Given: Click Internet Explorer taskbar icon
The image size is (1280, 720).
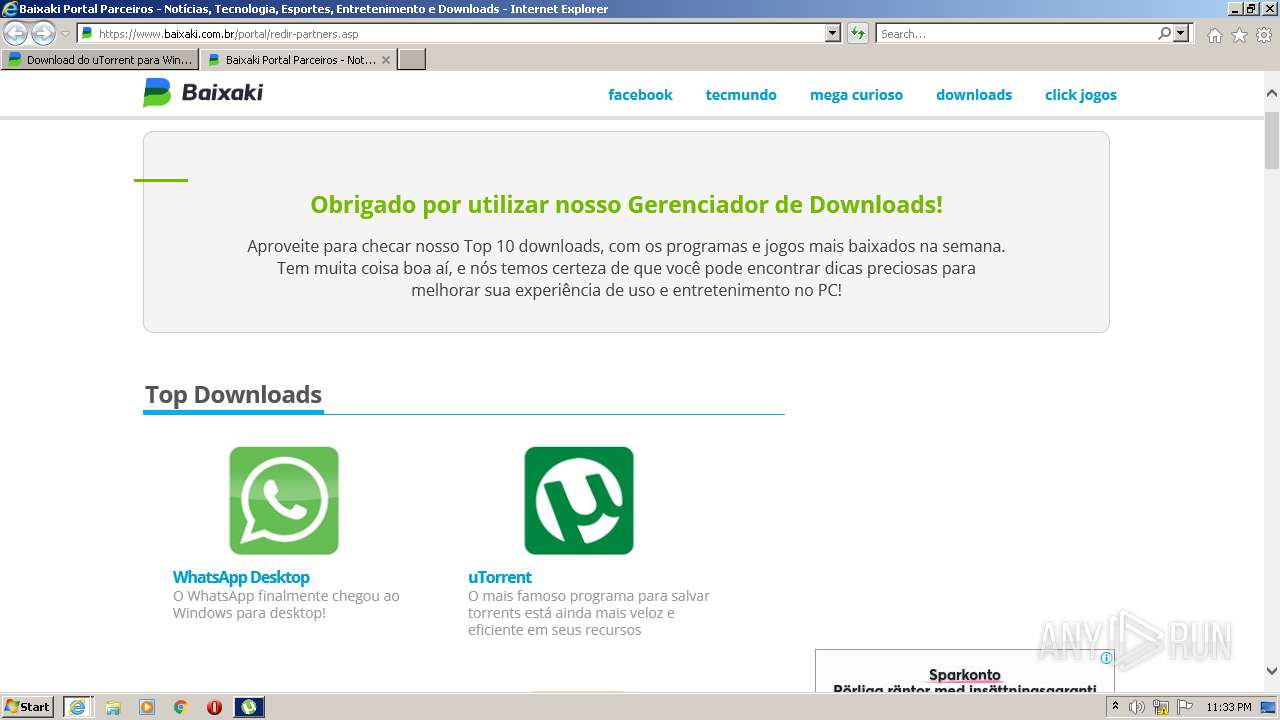Looking at the screenshot, I should [x=77, y=707].
